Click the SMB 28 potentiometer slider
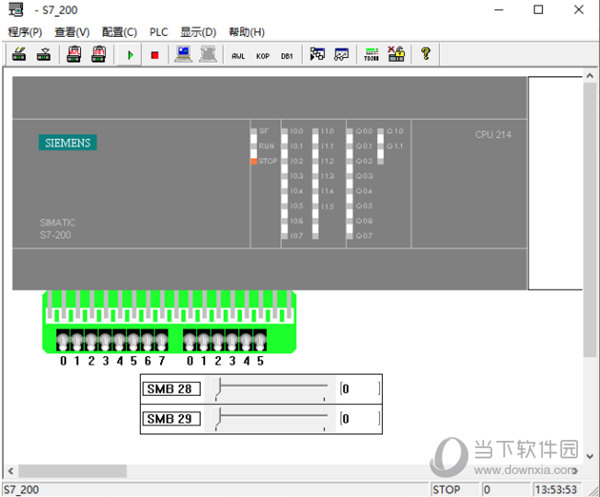The width and height of the screenshot is (600, 497). [271, 389]
